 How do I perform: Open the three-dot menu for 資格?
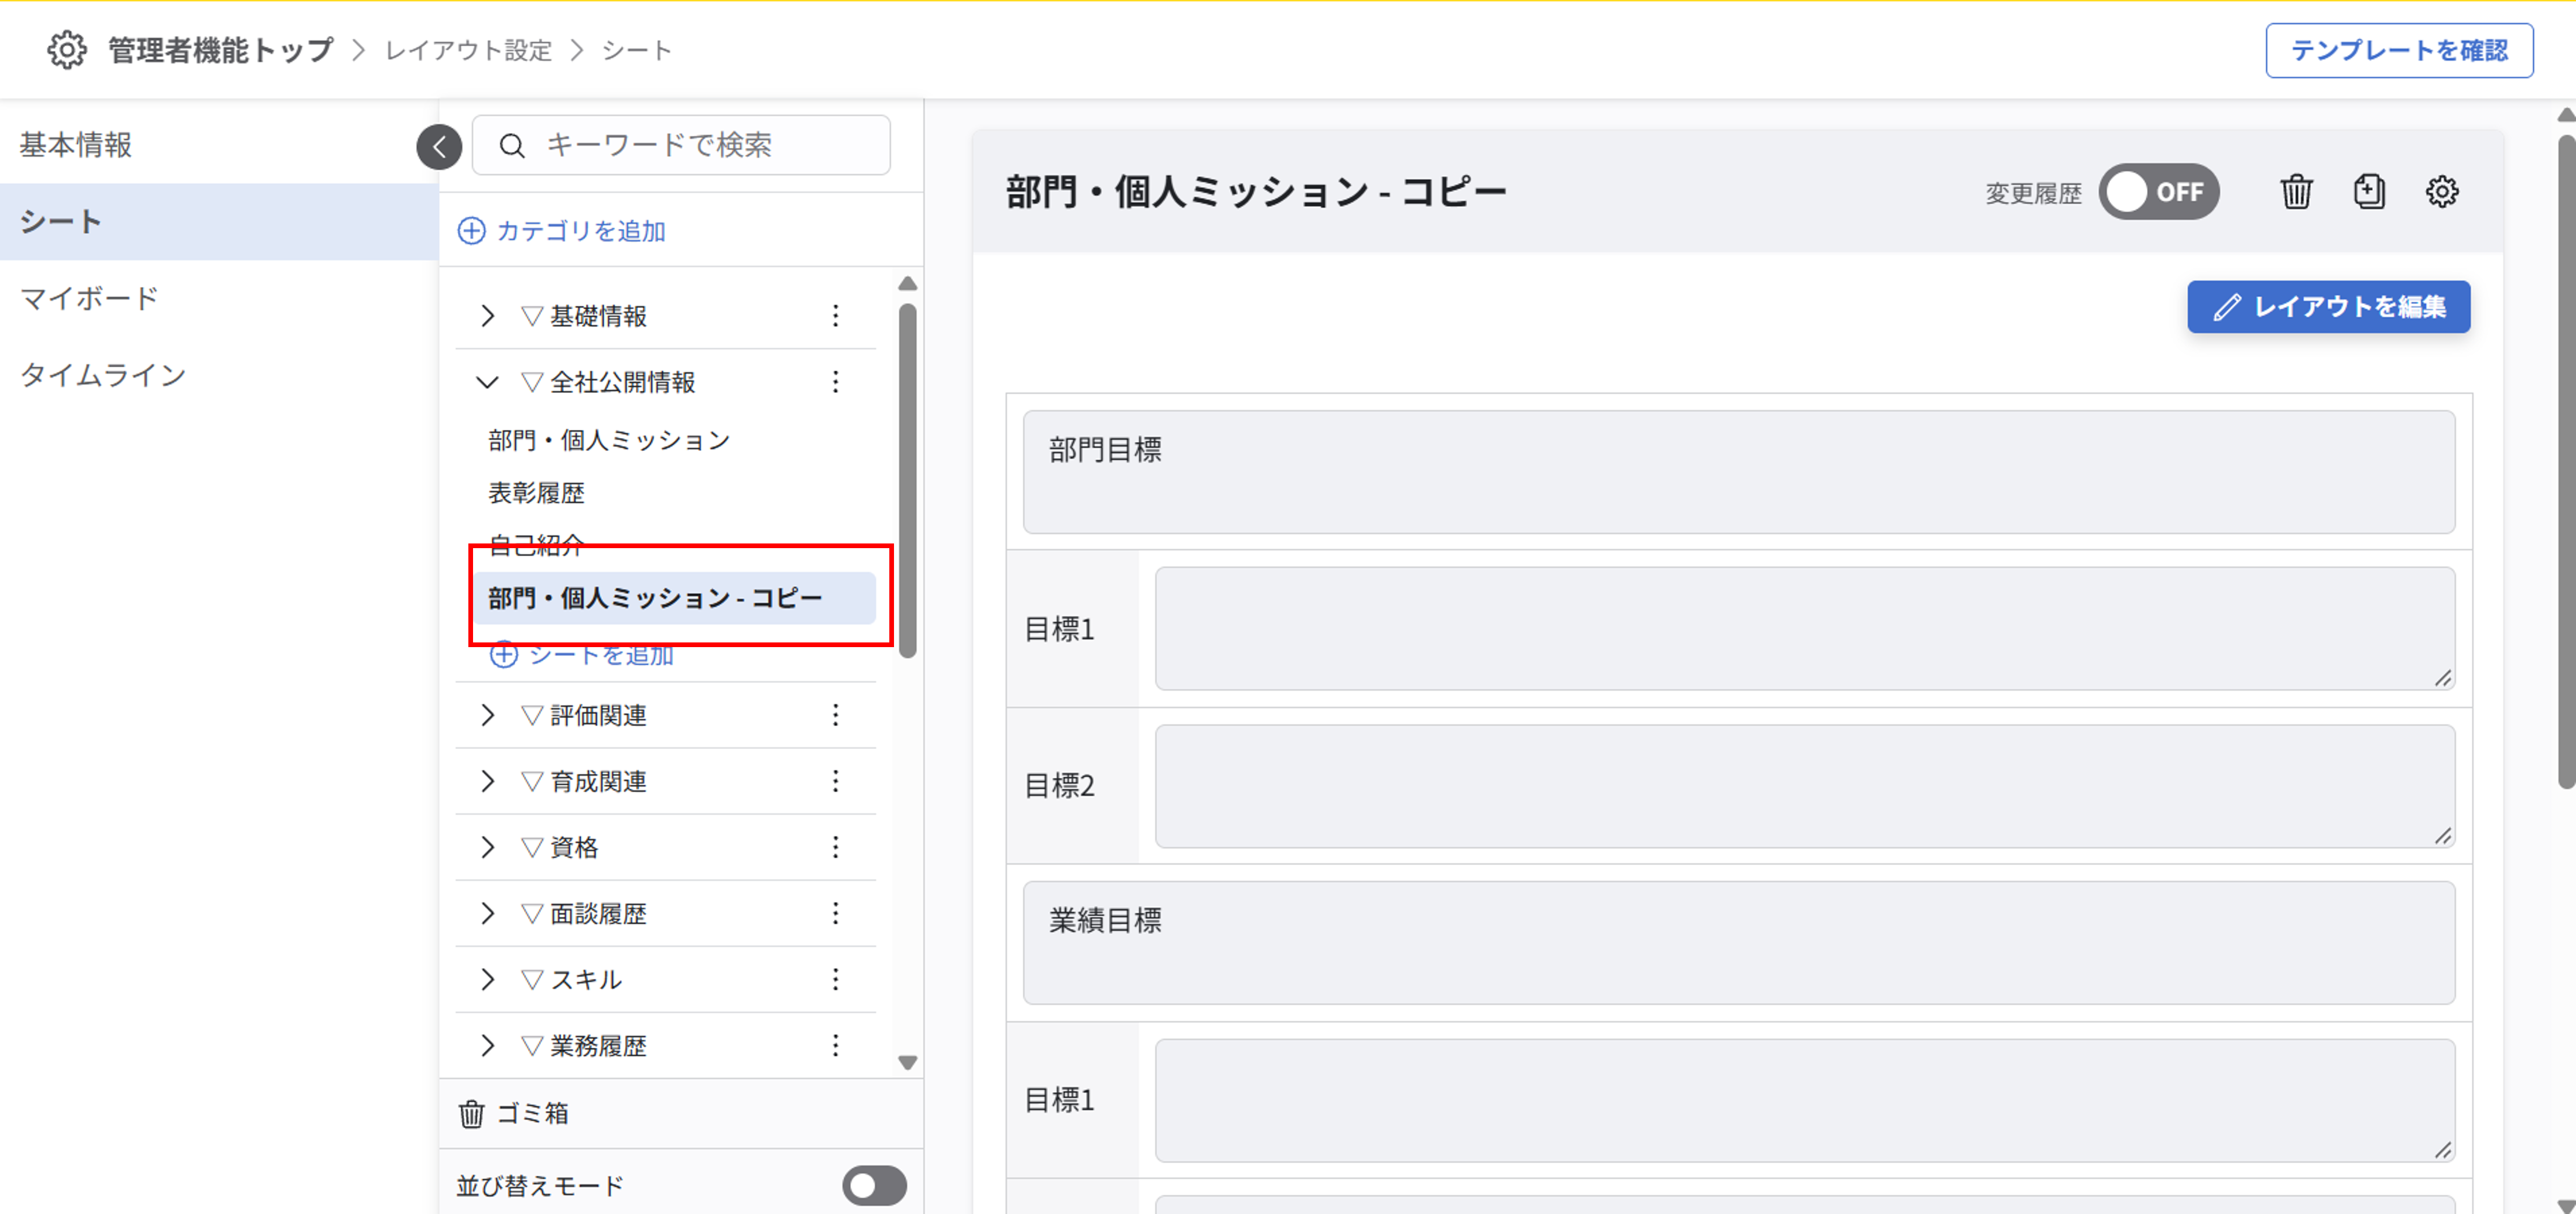tap(835, 847)
